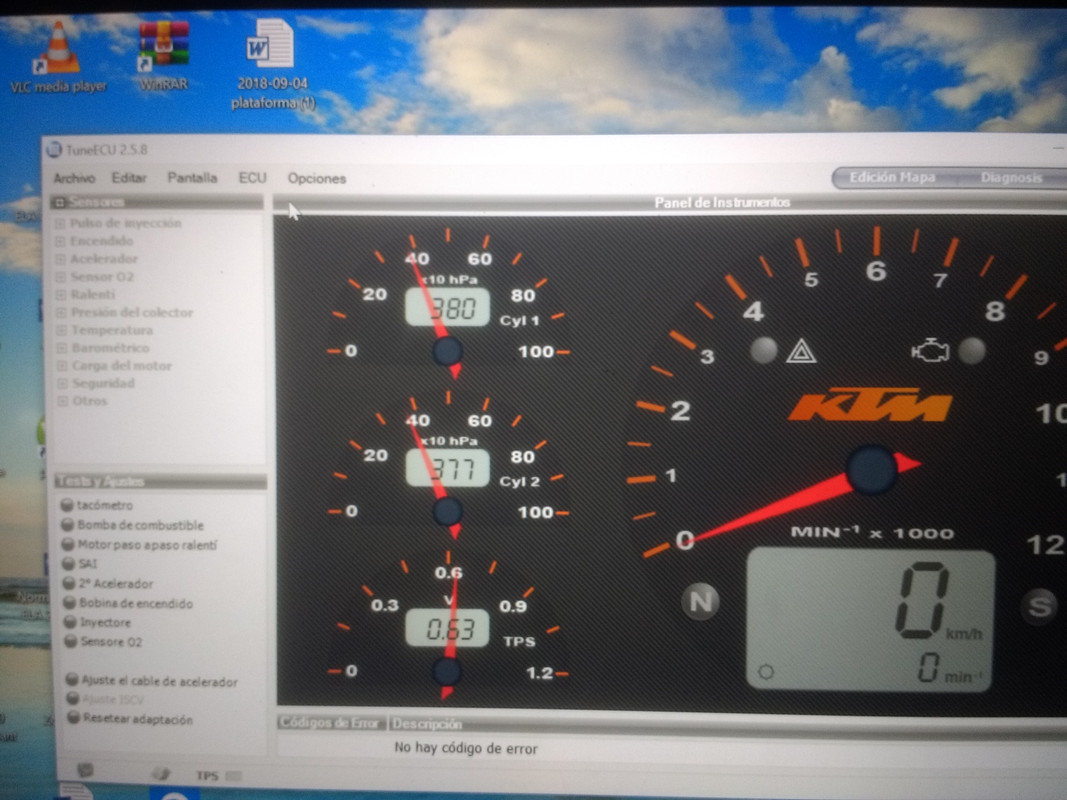Image resolution: width=1067 pixels, height=800 pixels.
Task: Expand Ralenti sensor node
Action: 61,295
